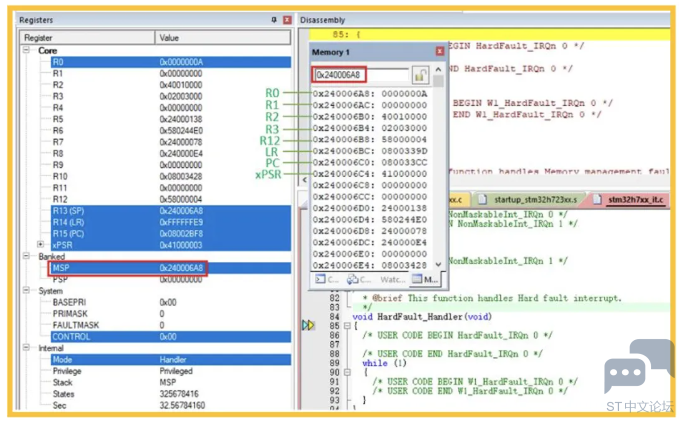The width and height of the screenshot is (683, 422).
Task: Select the R7 register row
Action: click(x=171, y=142)
